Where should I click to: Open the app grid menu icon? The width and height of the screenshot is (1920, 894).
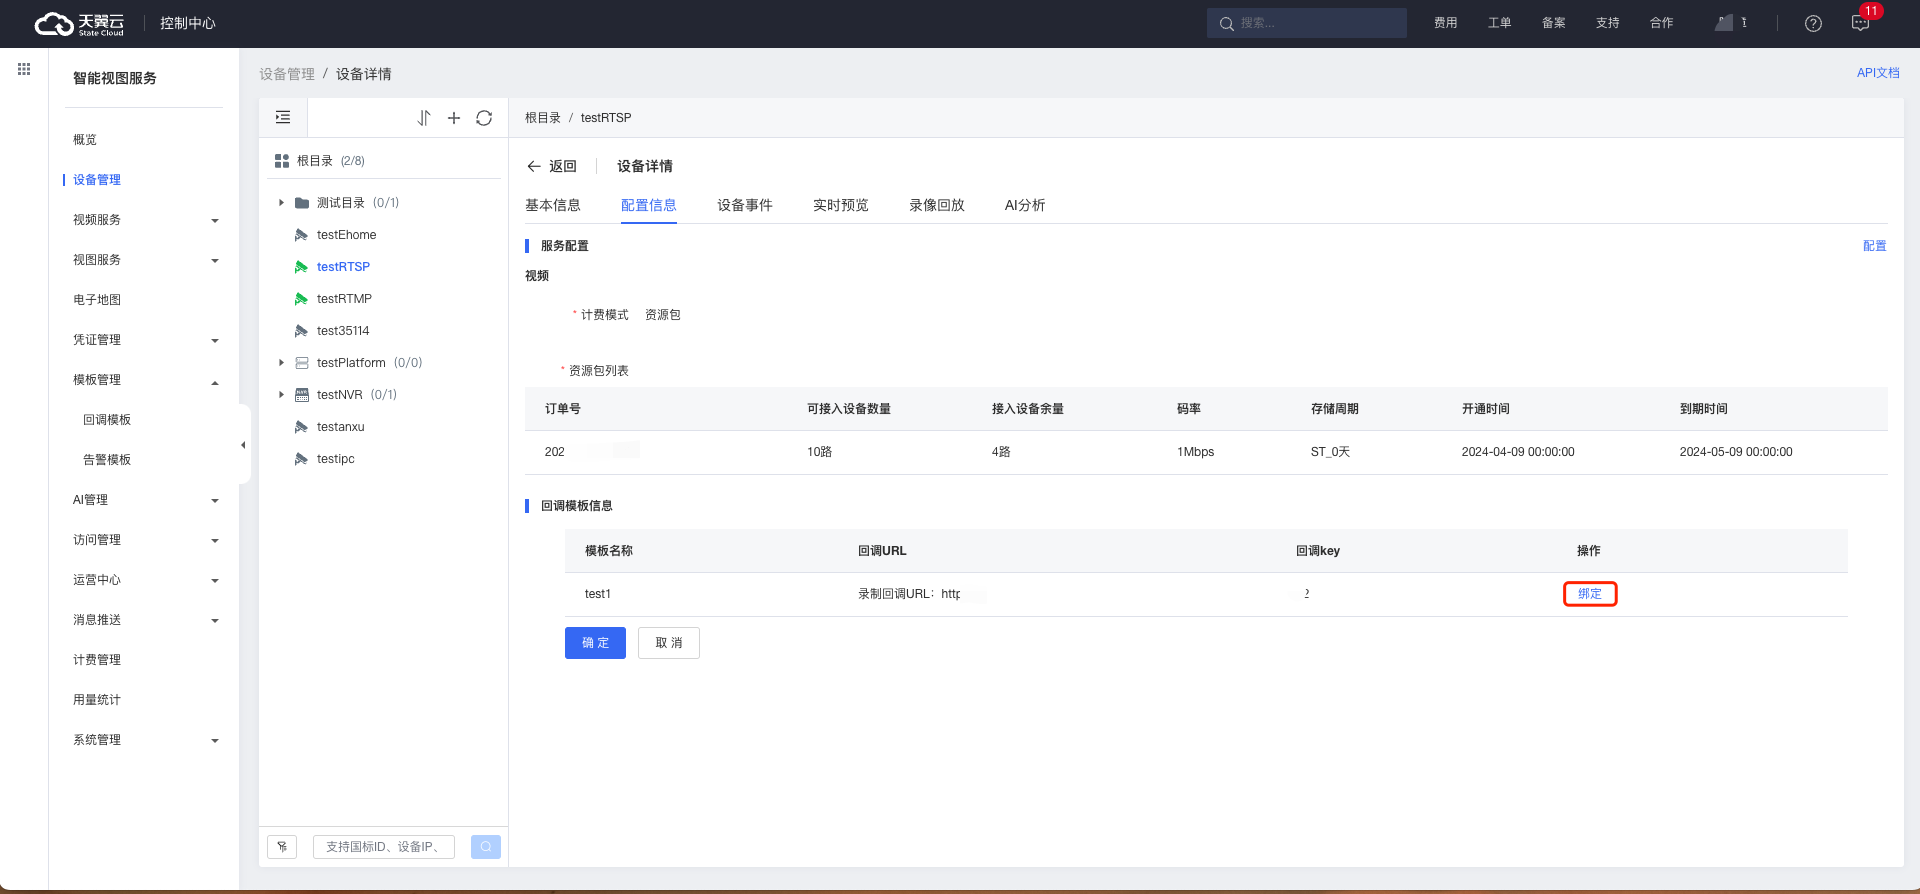coord(24,69)
